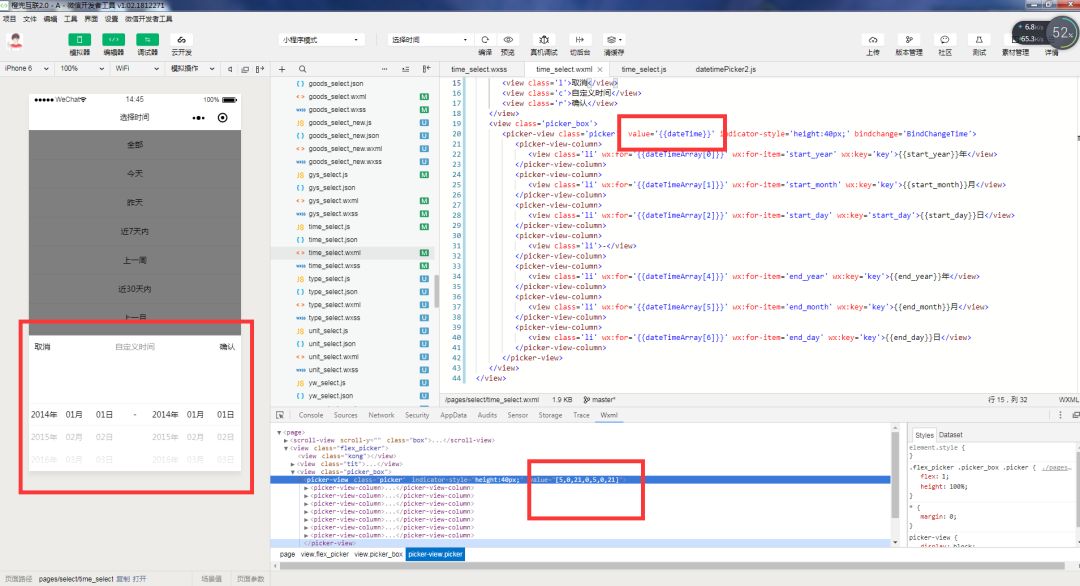Open 项目 menu in menu bar
The width and height of the screenshot is (1080, 586).
[9, 19]
